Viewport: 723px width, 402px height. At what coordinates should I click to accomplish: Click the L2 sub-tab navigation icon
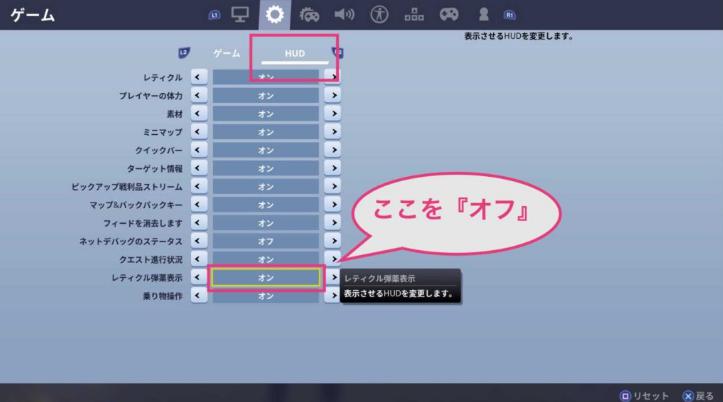click(184, 53)
